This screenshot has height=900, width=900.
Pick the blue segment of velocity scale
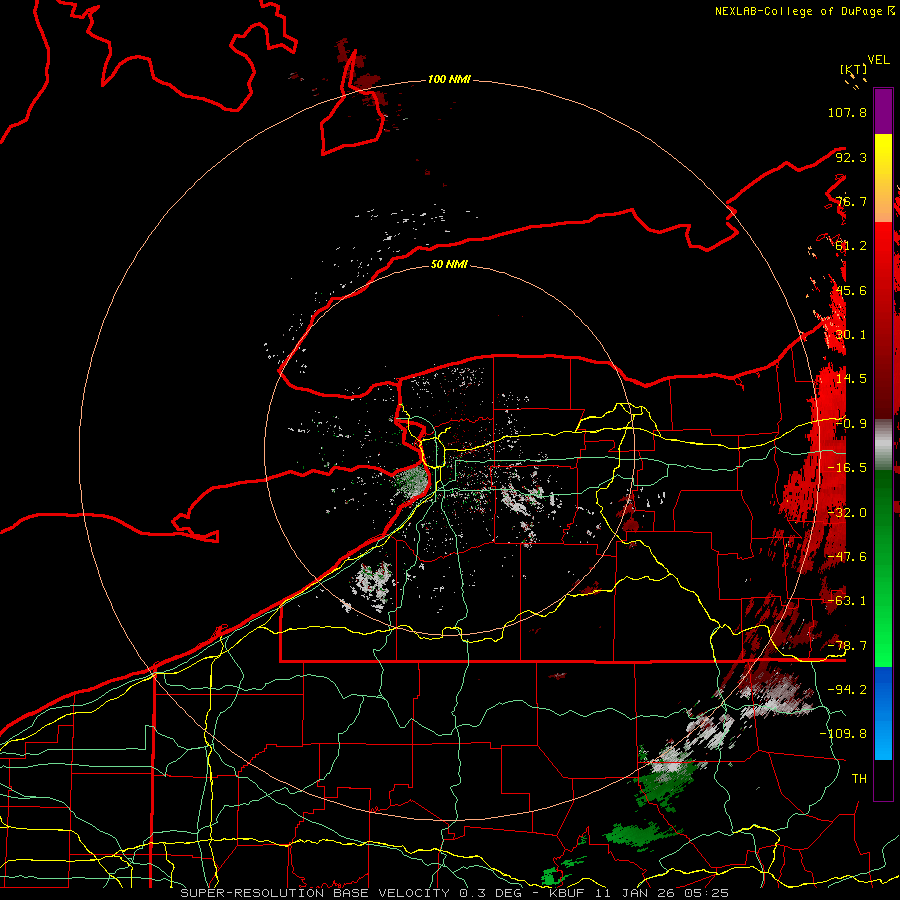(x=883, y=713)
